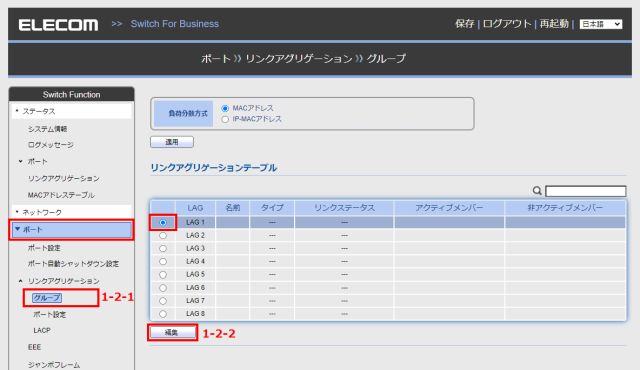Open the EEE menu item
The width and height of the screenshot is (640, 370).
pos(34,347)
